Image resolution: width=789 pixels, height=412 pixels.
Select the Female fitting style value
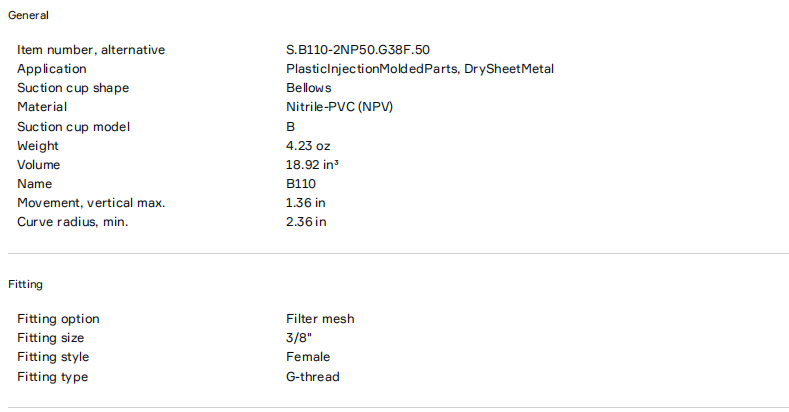308,357
